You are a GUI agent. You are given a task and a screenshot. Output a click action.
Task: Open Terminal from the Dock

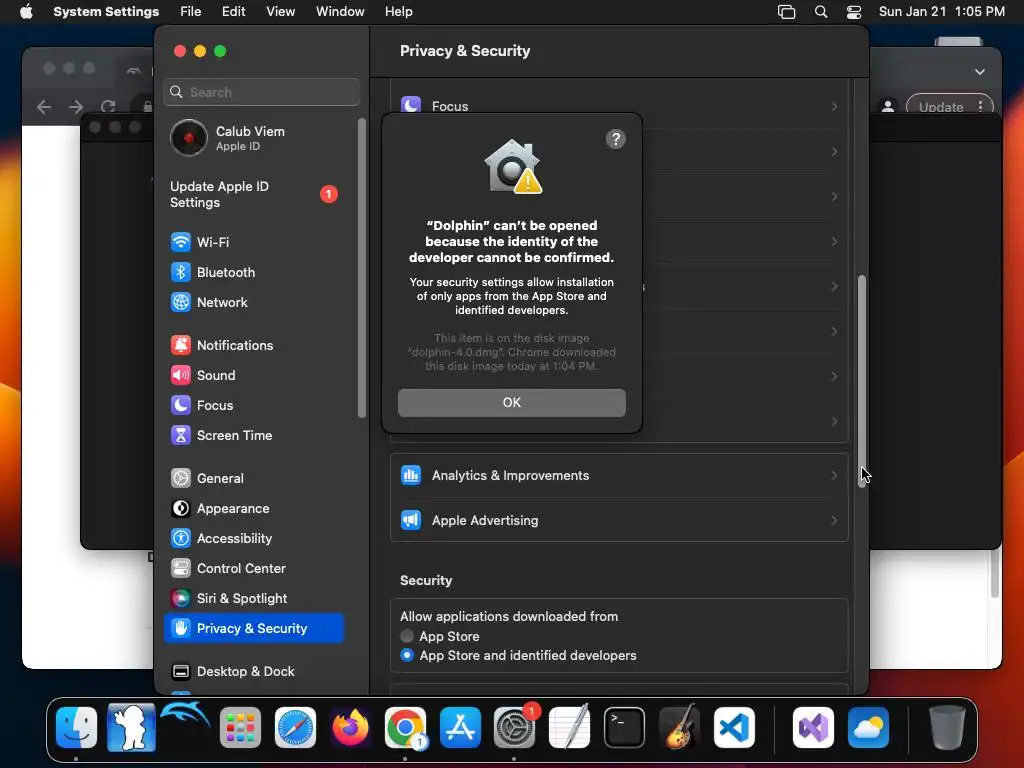click(624, 728)
